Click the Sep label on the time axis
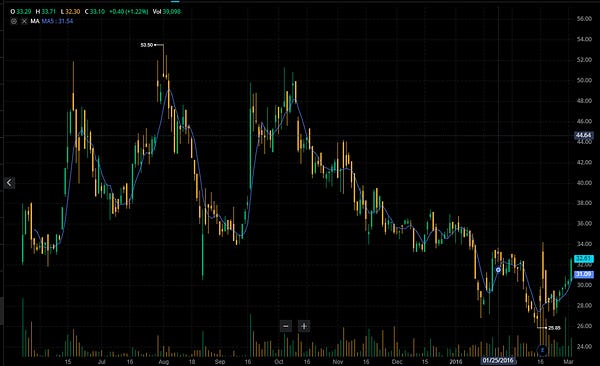The width and height of the screenshot is (600, 366). pyautogui.click(x=220, y=362)
